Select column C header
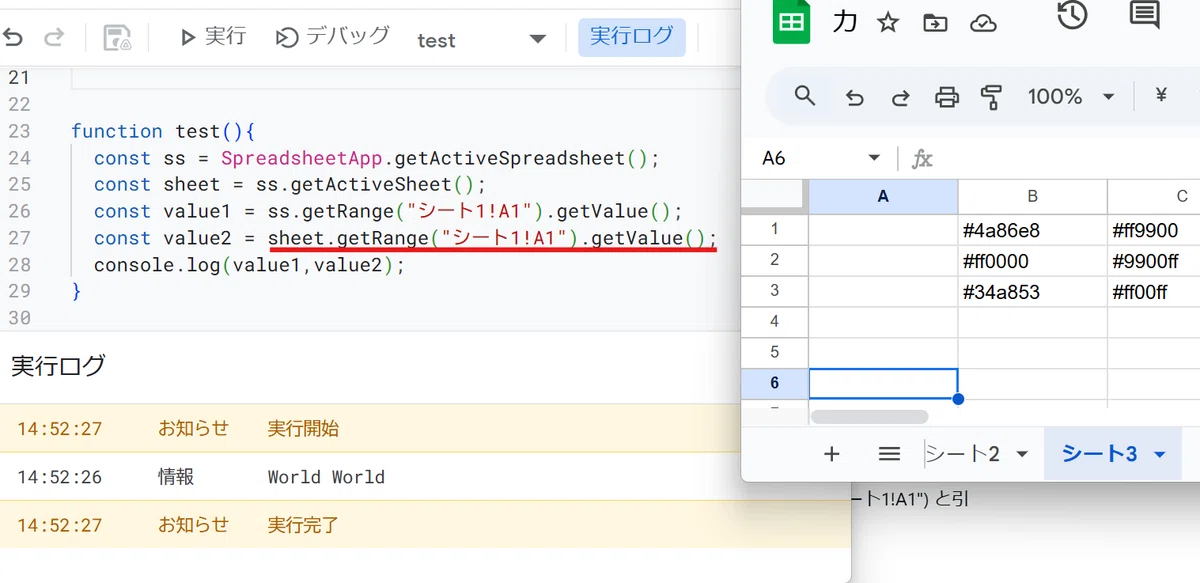1200x583 pixels. click(x=1154, y=197)
